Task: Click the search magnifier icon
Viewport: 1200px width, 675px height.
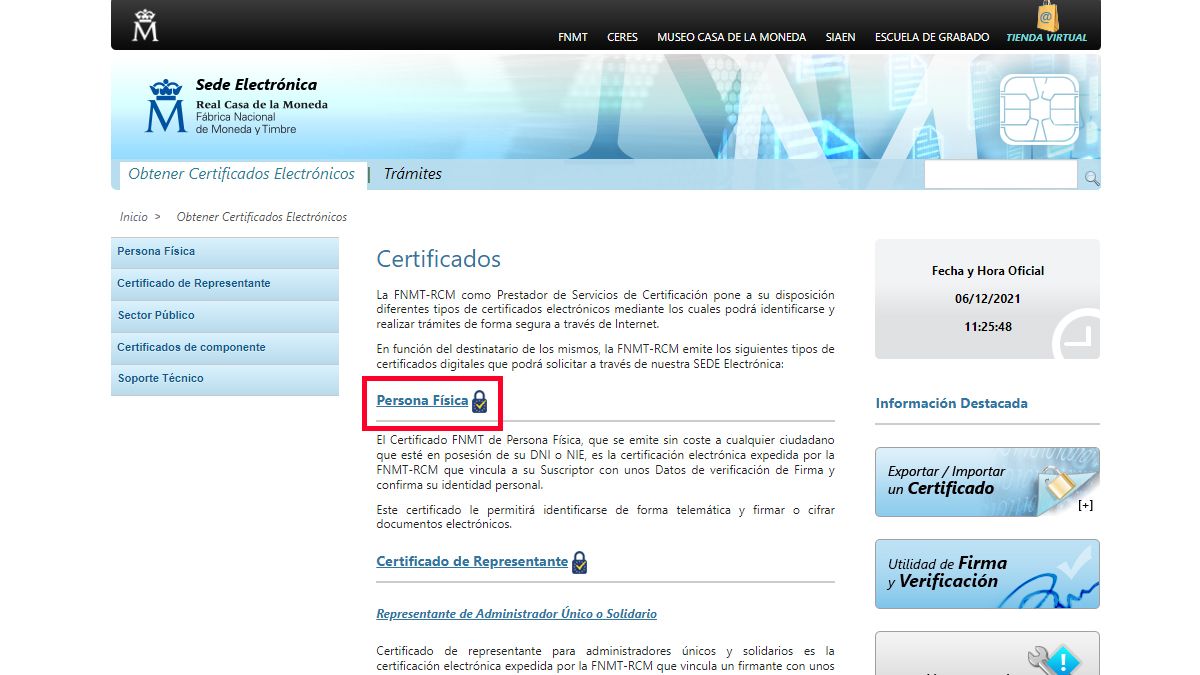Action: (x=1090, y=175)
